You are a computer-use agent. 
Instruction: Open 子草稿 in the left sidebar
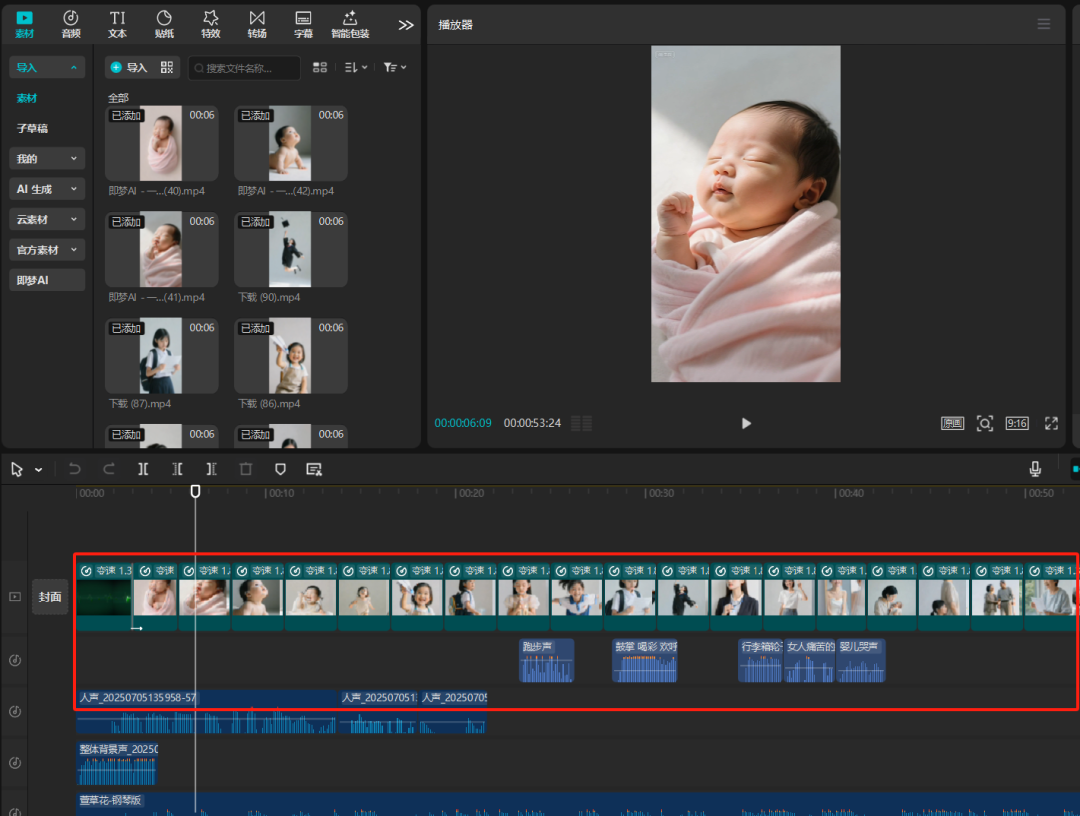pyautogui.click(x=32, y=128)
